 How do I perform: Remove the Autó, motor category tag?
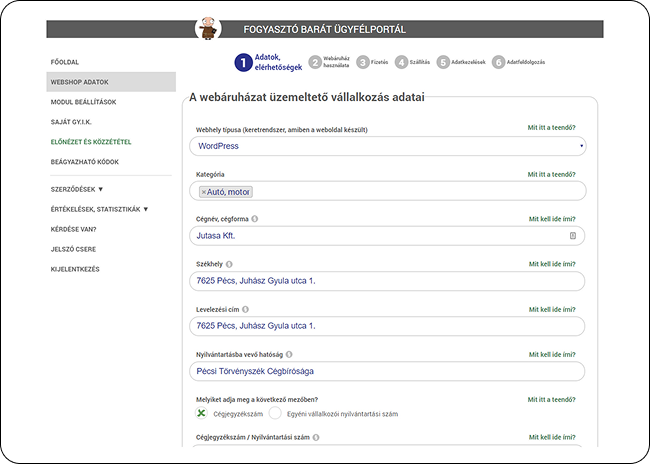coord(204,191)
